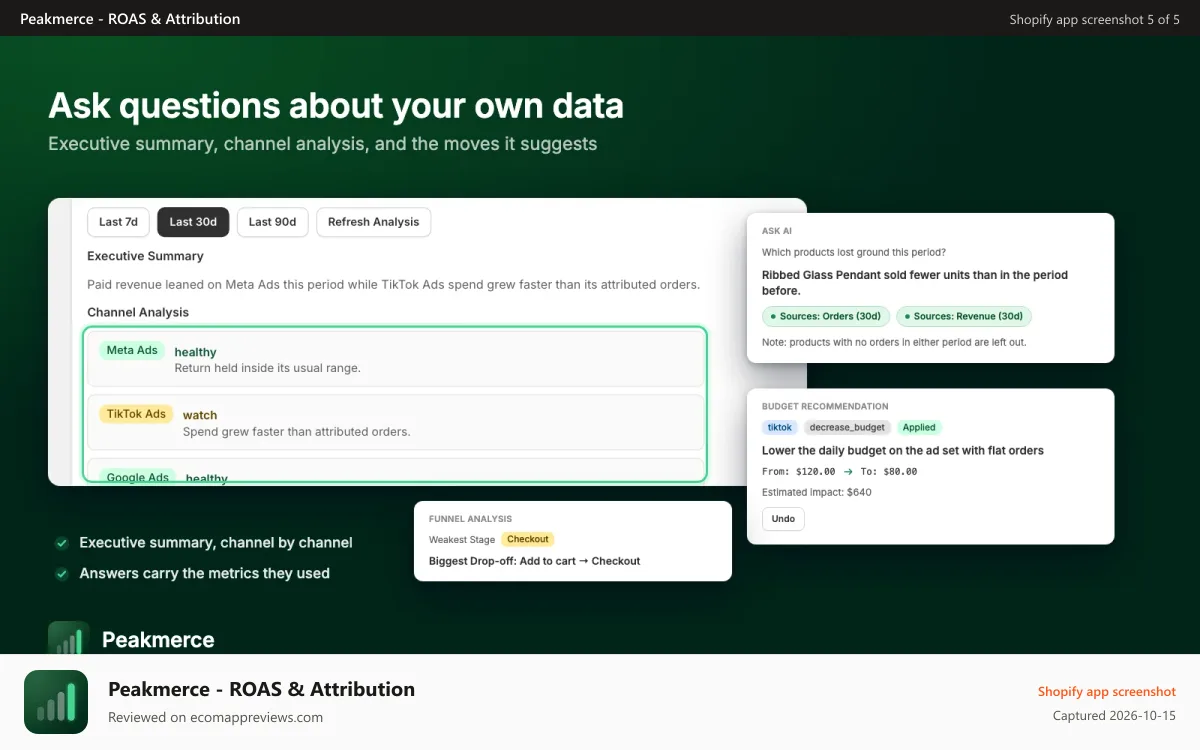The height and width of the screenshot is (750, 1200).
Task: Click the top bar title 'Peakmerce - ROAS & Attribution'
Action: click(x=130, y=19)
